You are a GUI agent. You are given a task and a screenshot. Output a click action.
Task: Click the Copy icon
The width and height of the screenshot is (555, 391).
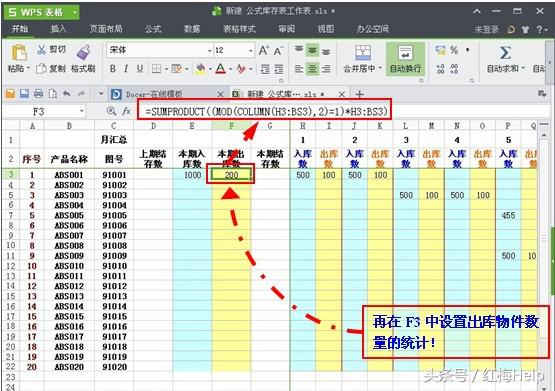[x=41, y=68]
